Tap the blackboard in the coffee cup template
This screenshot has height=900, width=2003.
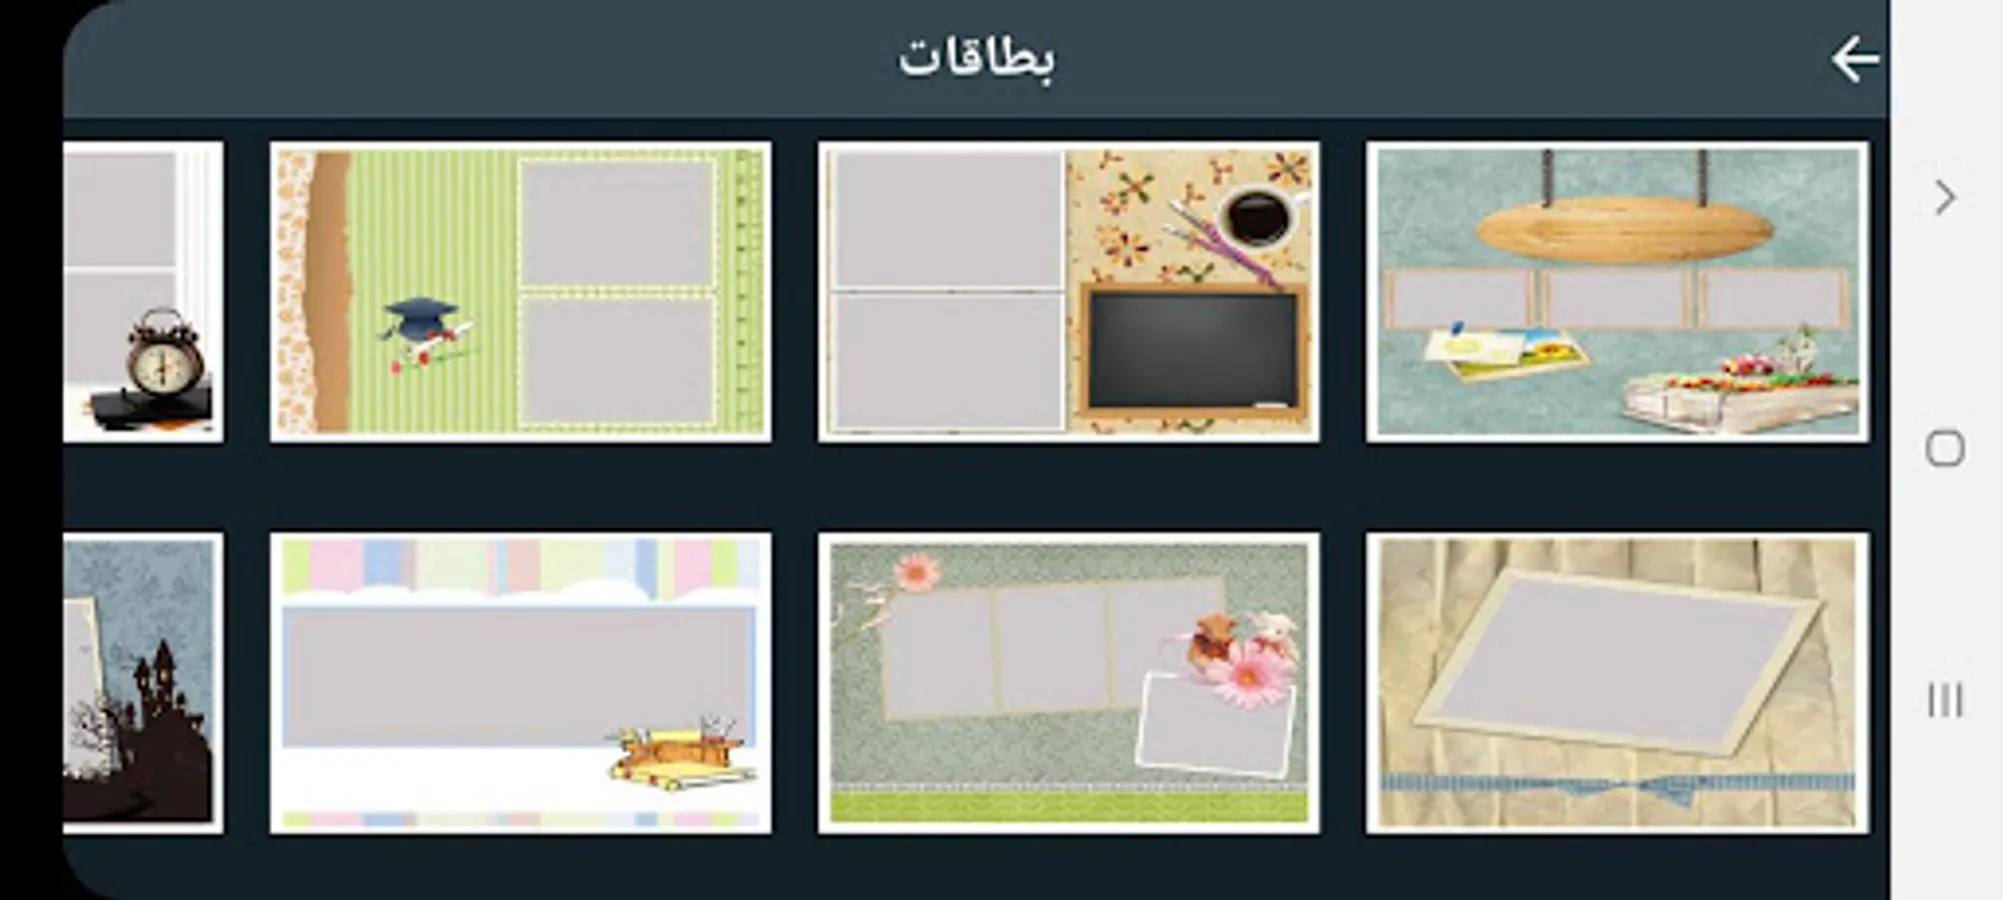(x=1192, y=352)
